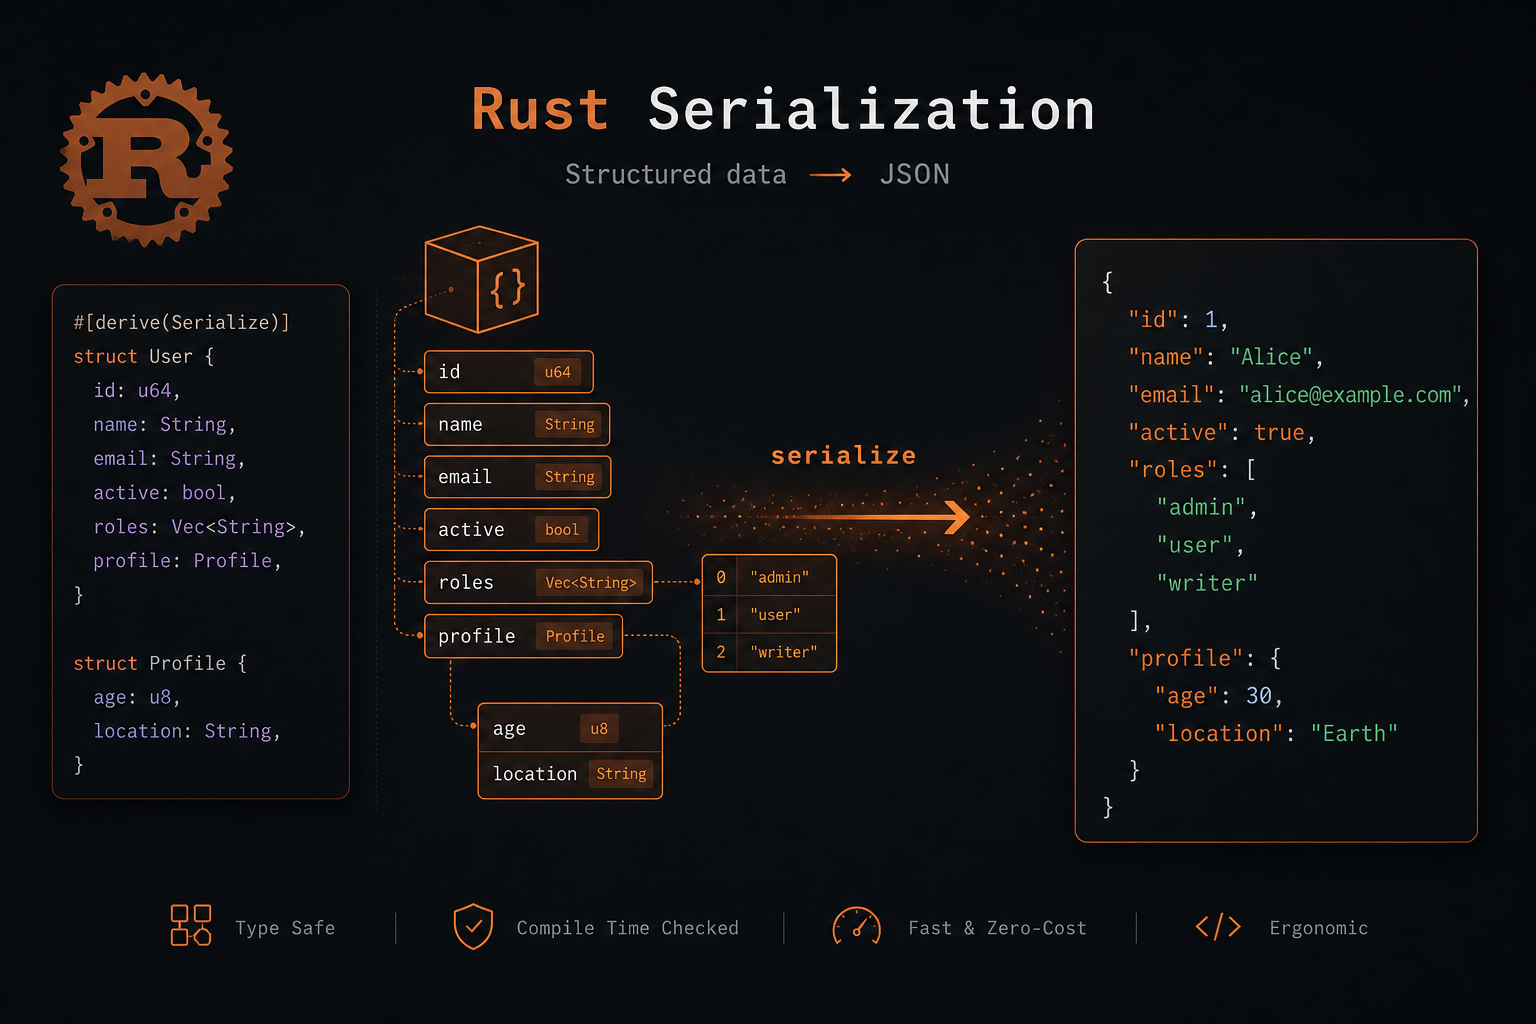Click array row 2 "writer"

pyautogui.click(x=769, y=652)
